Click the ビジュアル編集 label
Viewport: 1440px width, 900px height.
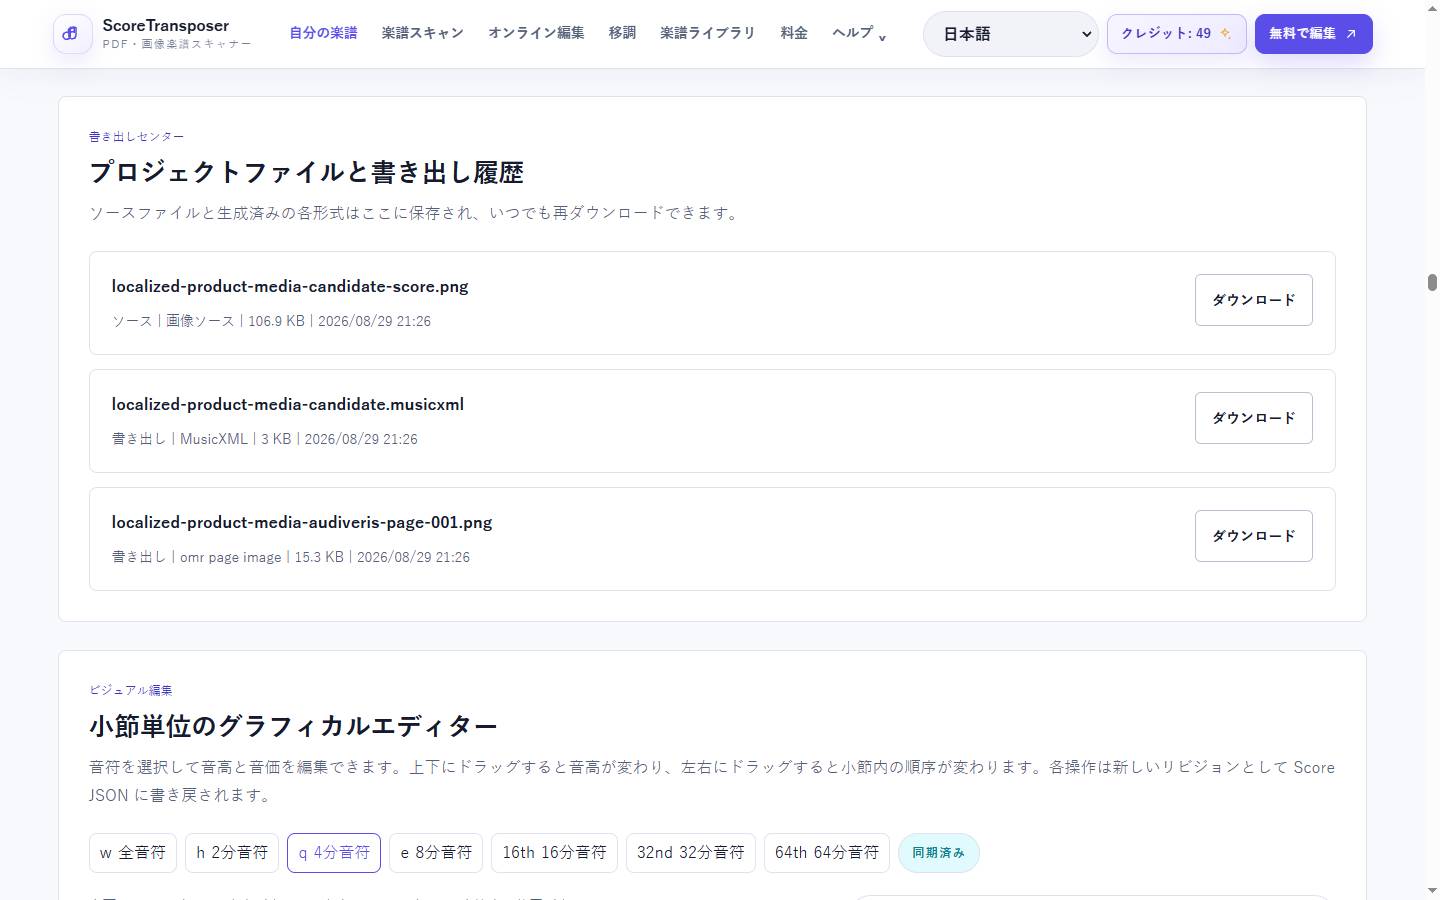pos(131,690)
